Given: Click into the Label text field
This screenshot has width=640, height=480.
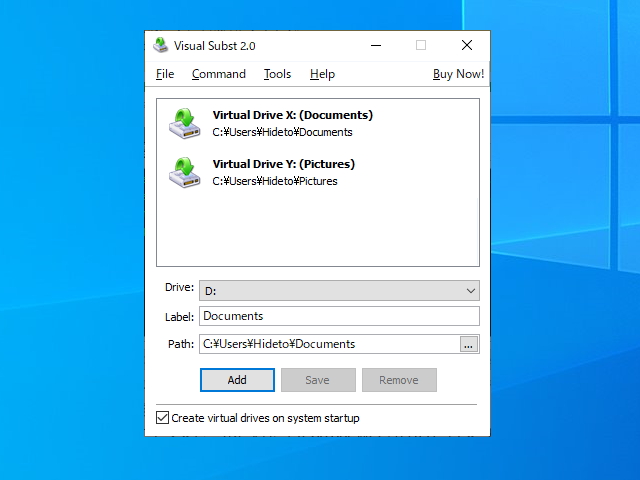Looking at the screenshot, I should [x=339, y=316].
